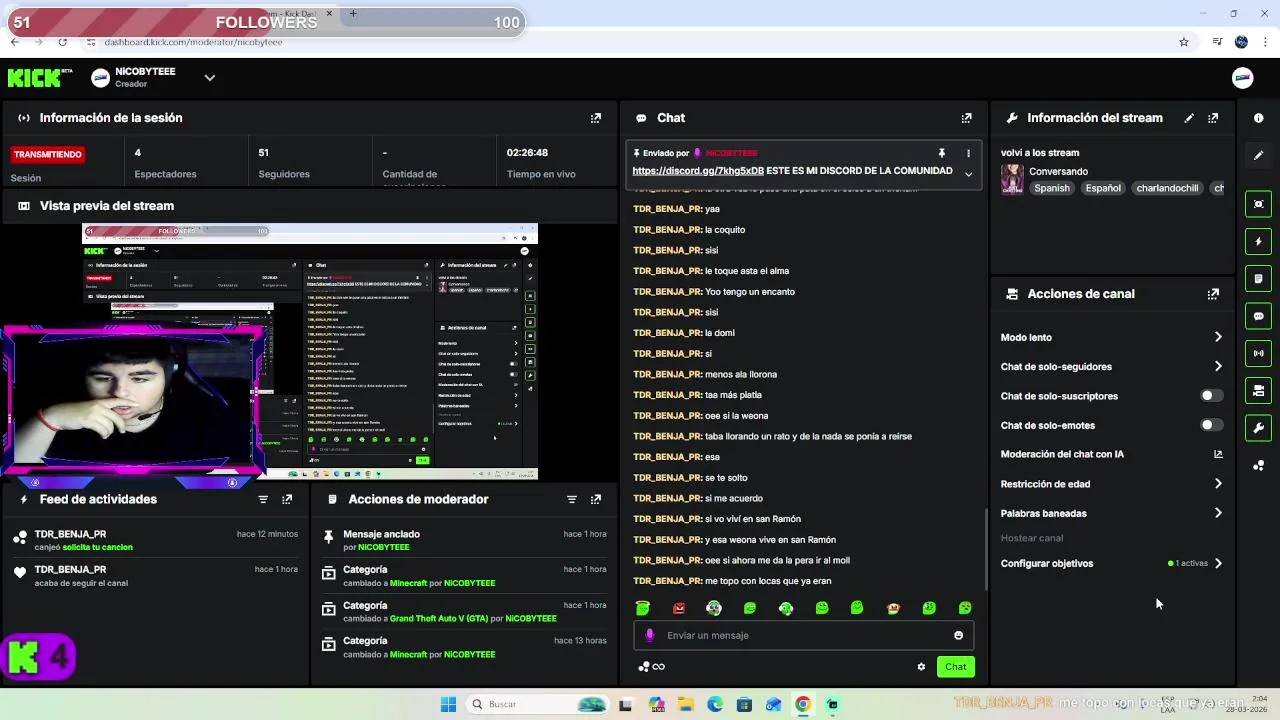Open pinned message three-dot menu

[968, 153]
